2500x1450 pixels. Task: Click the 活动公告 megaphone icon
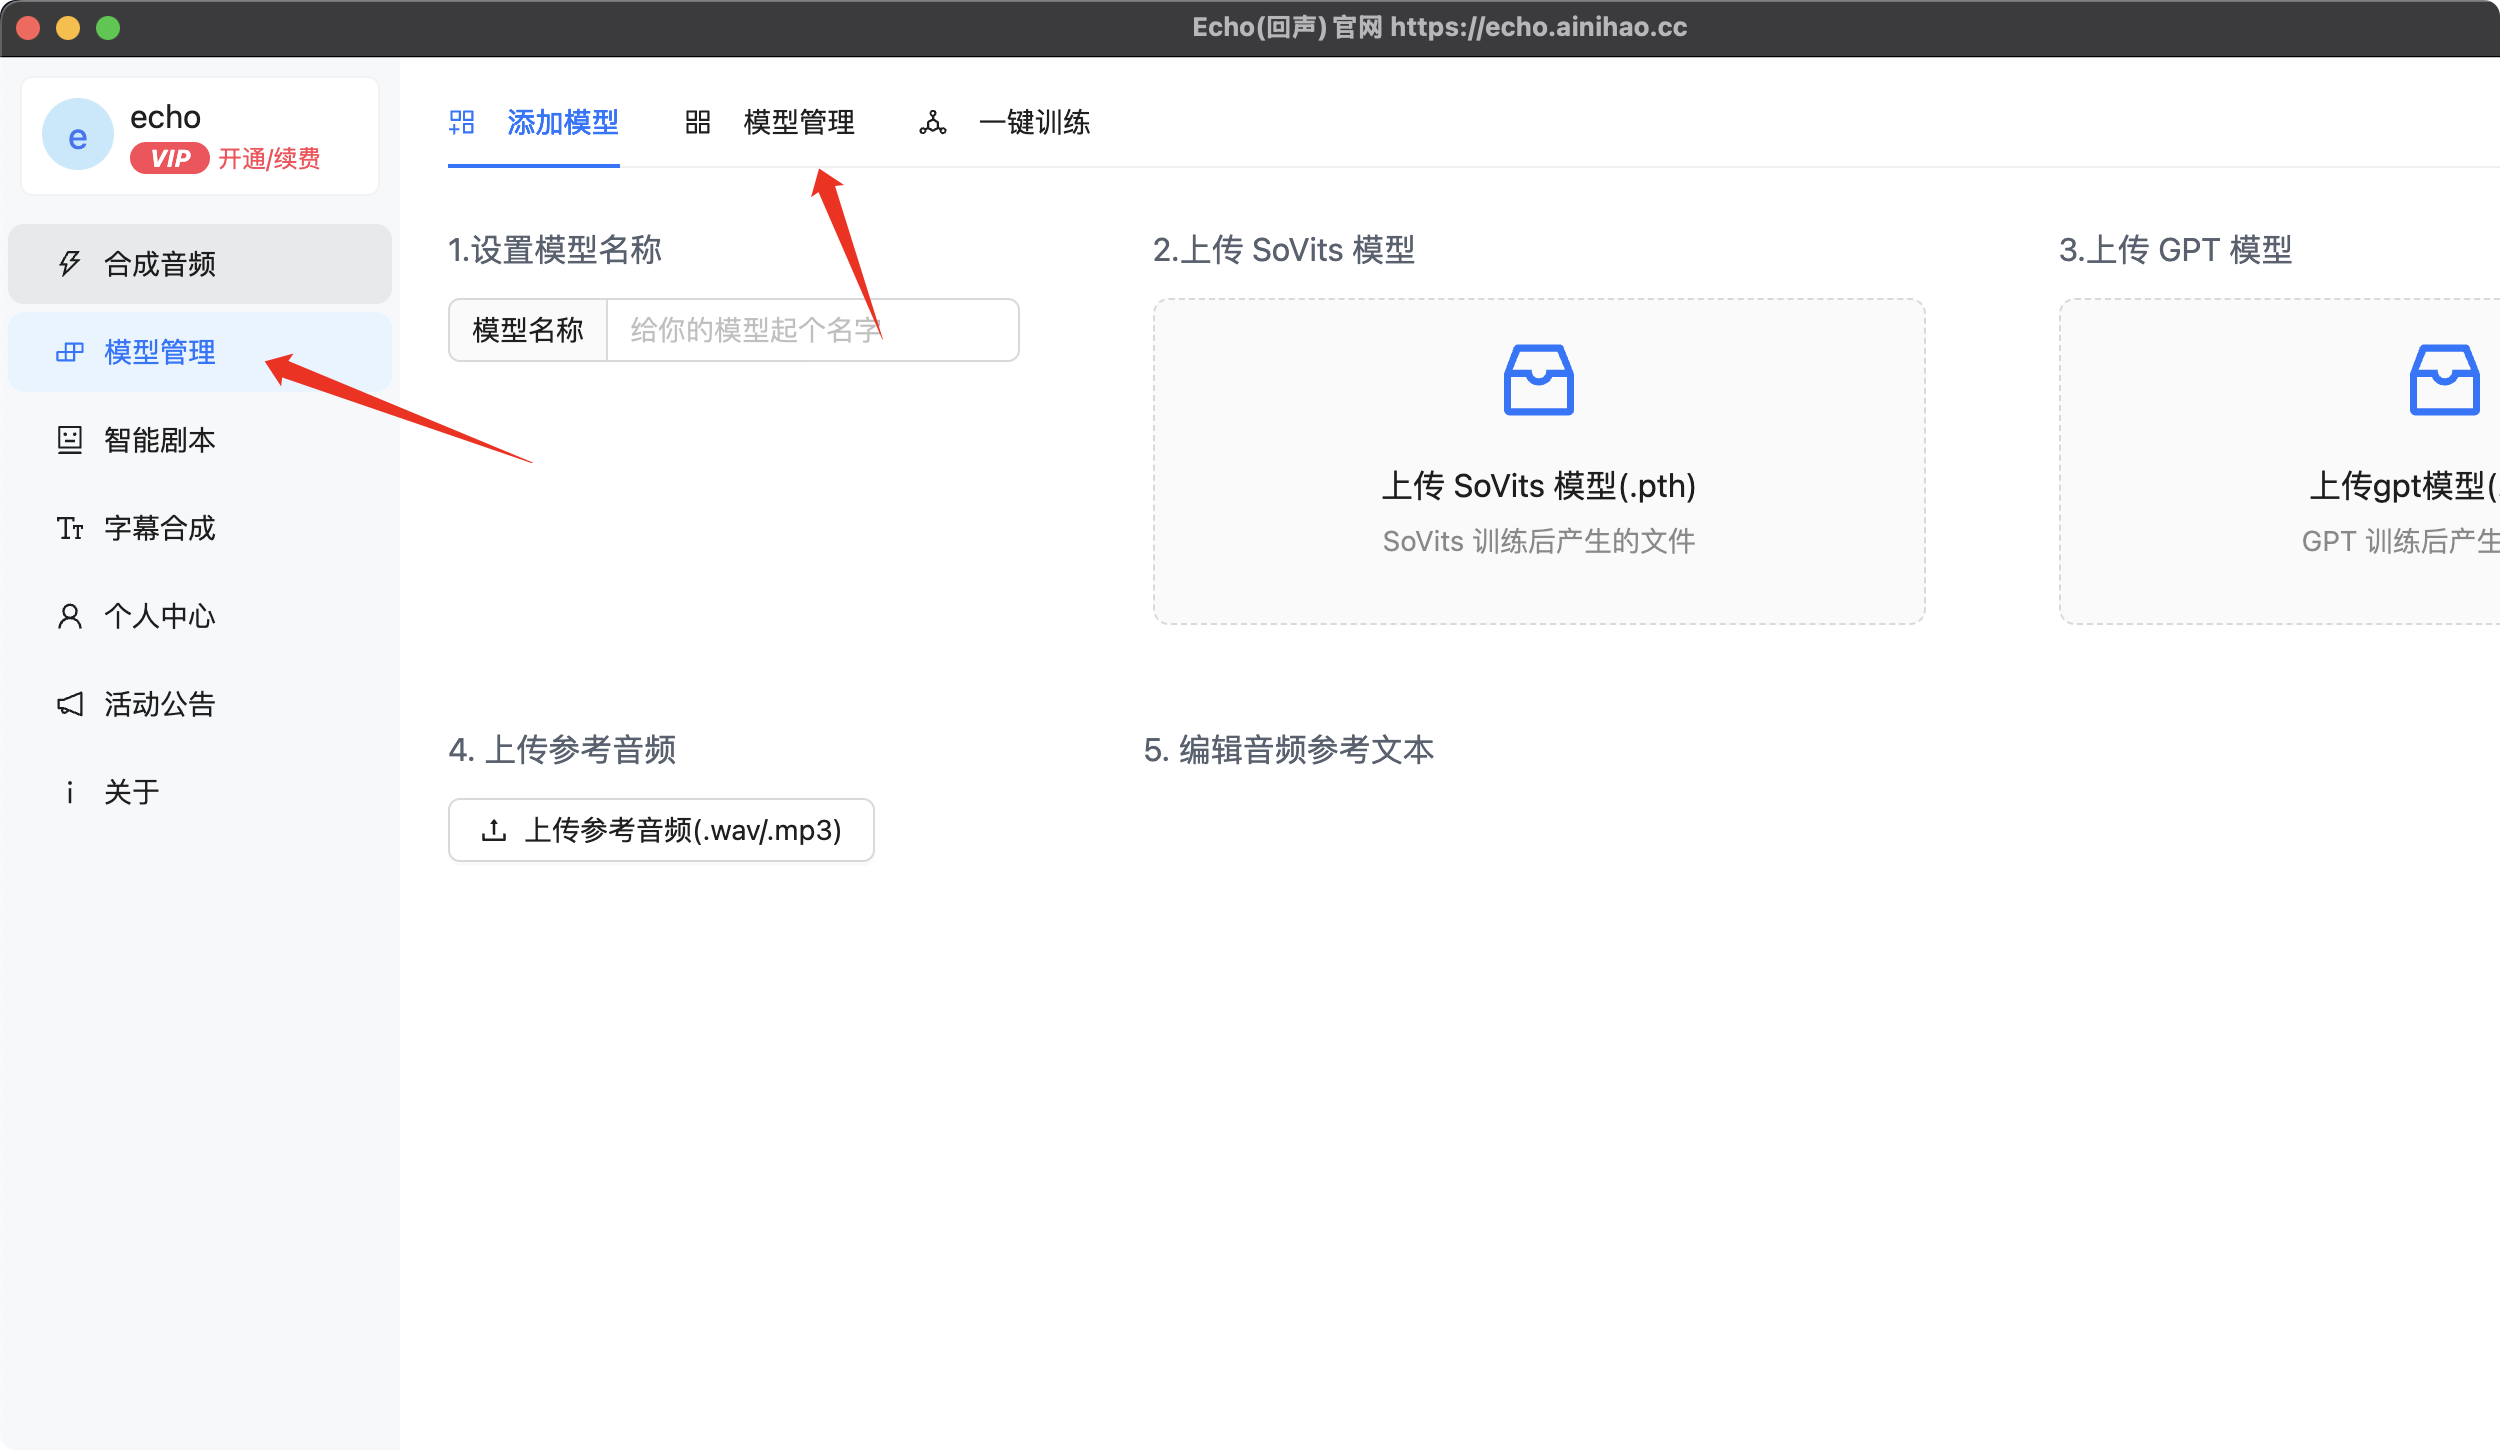click(x=69, y=704)
